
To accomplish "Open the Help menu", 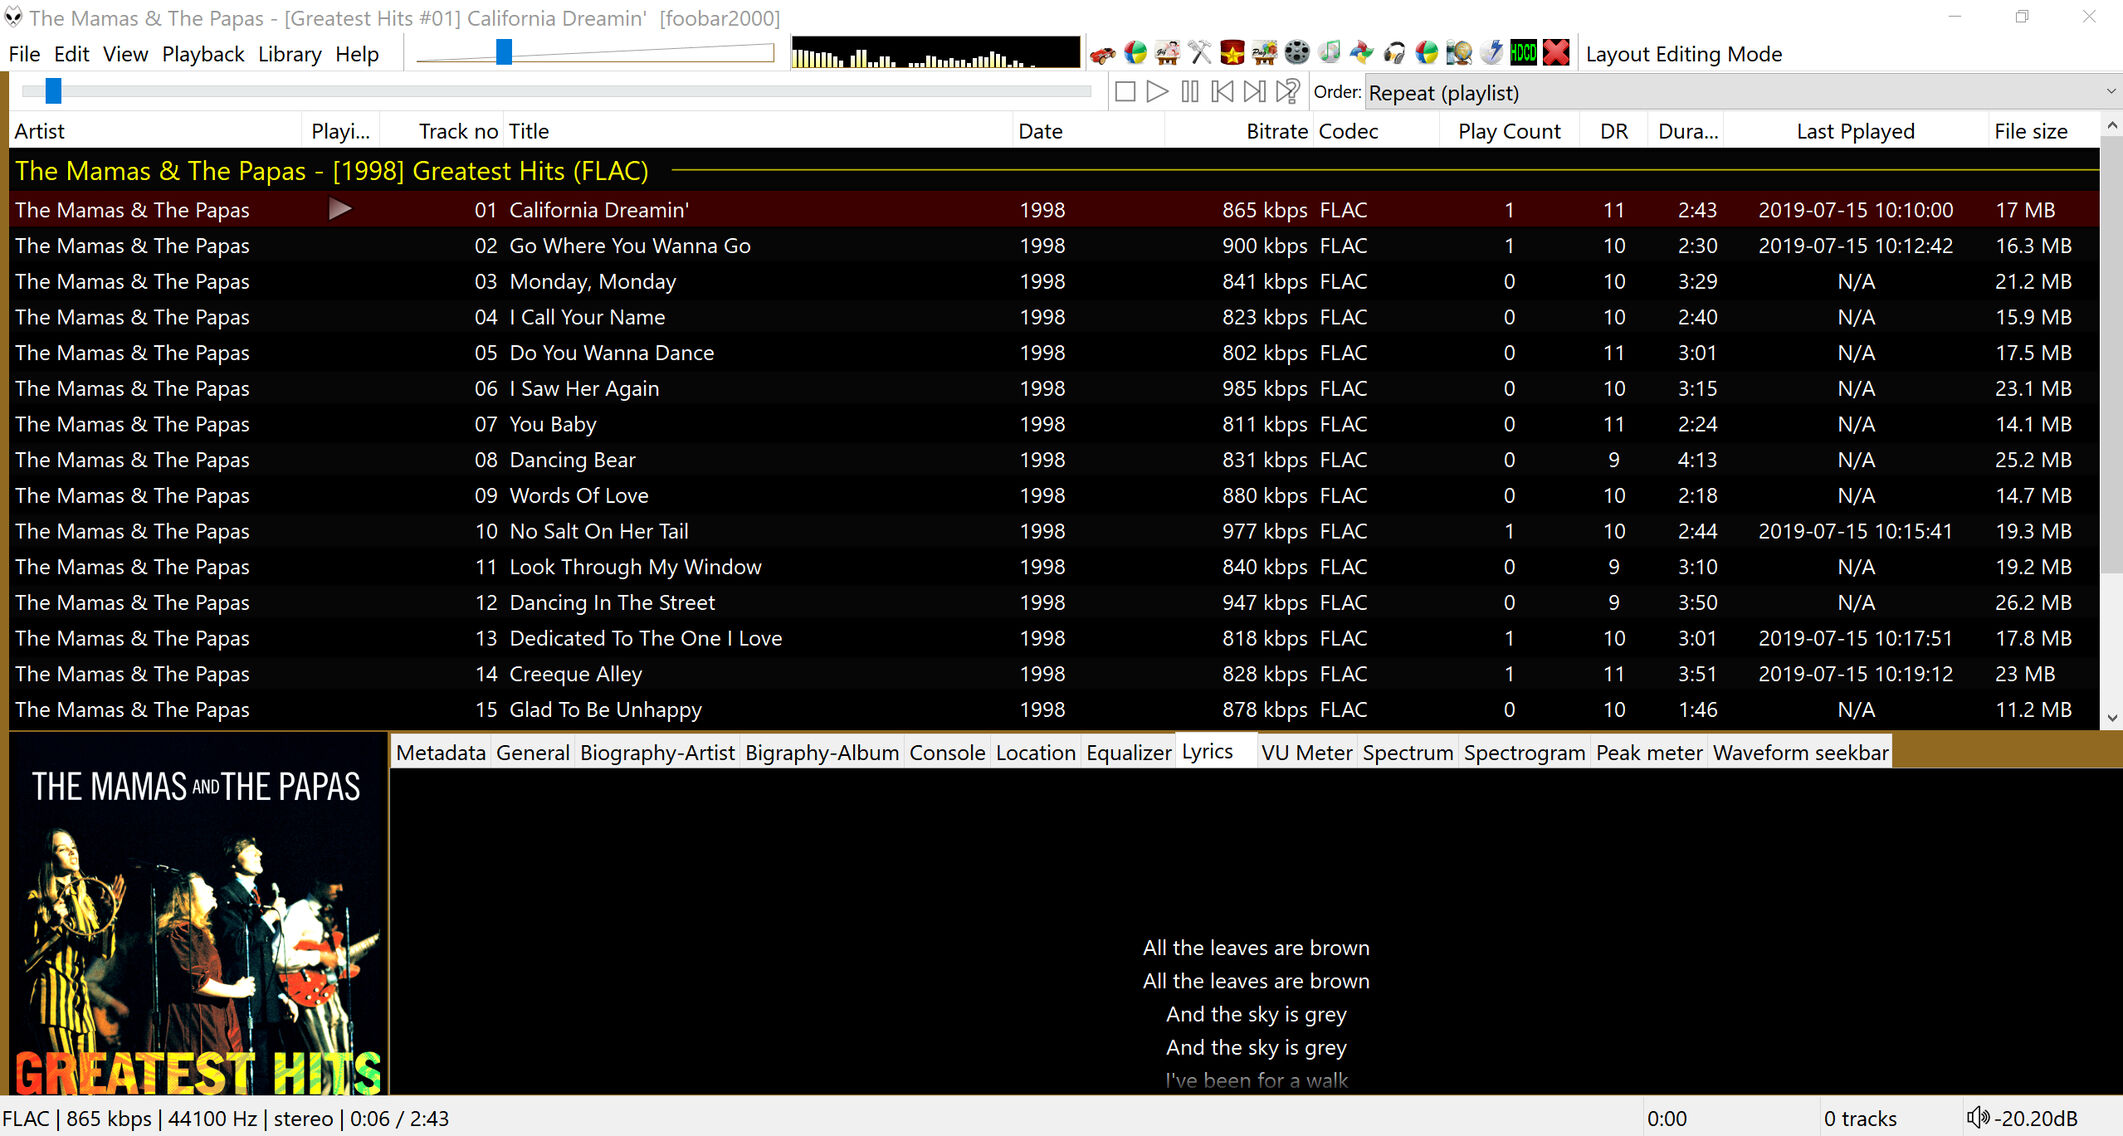I will coord(357,54).
